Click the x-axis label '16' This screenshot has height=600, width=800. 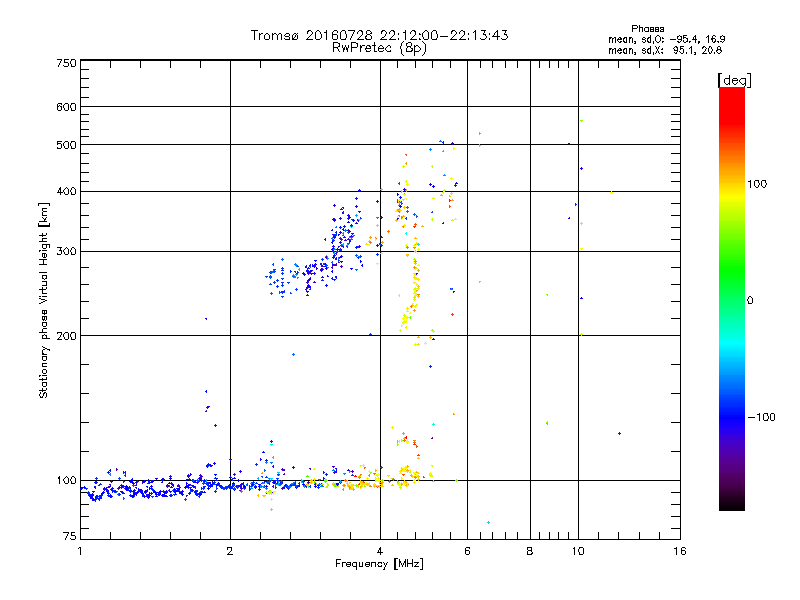(x=680, y=551)
